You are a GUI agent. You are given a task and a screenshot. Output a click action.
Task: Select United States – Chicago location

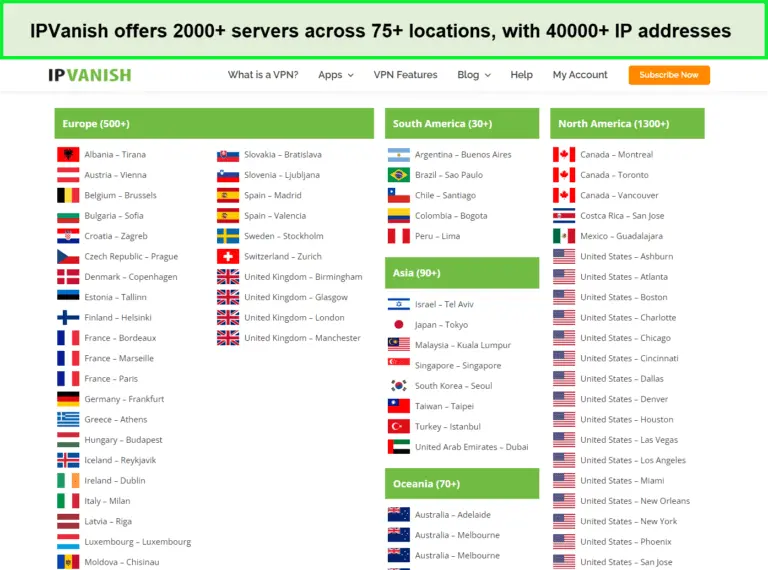click(x=625, y=338)
